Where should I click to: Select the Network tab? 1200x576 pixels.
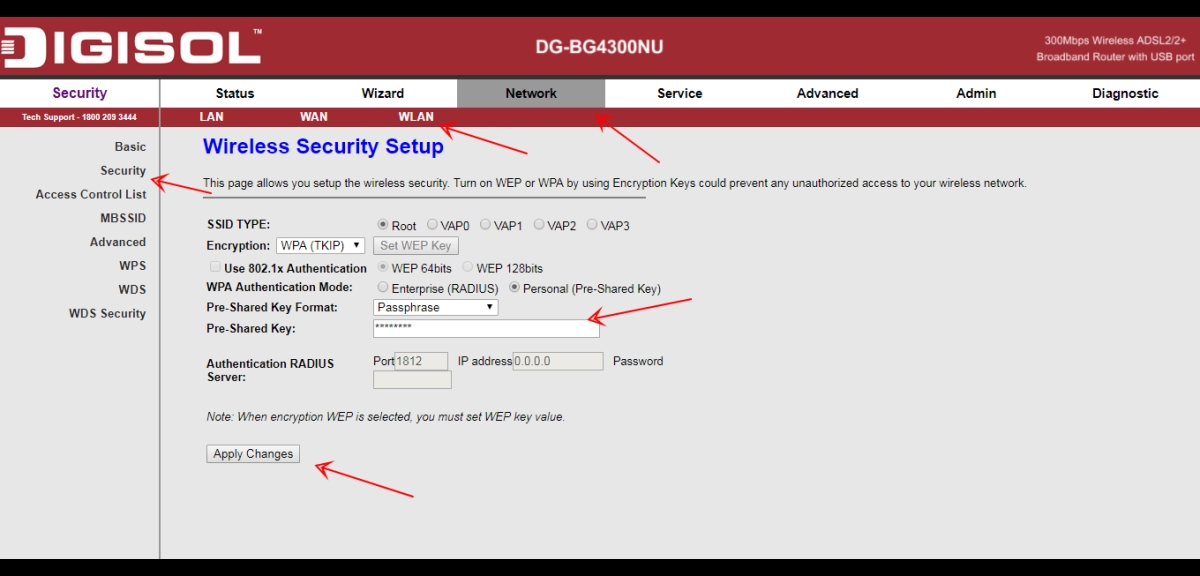[x=531, y=93]
